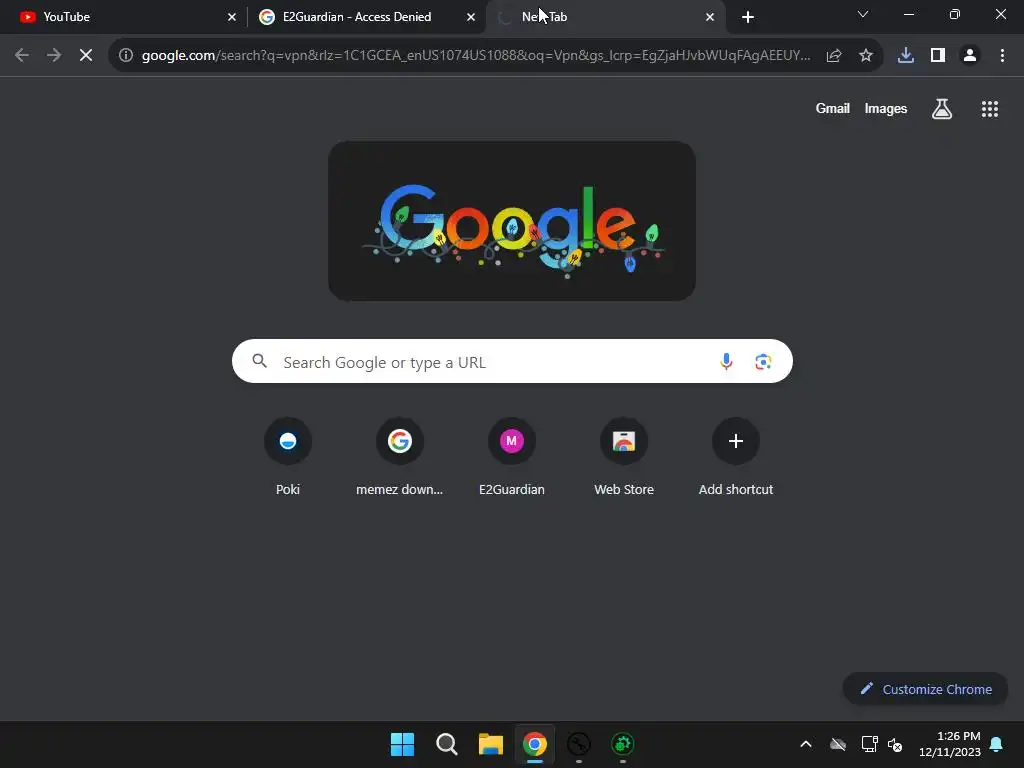This screenshot has width=1024, height=768.
Task: Click Chrome icon in taskbar
Action: click(535, 744)
